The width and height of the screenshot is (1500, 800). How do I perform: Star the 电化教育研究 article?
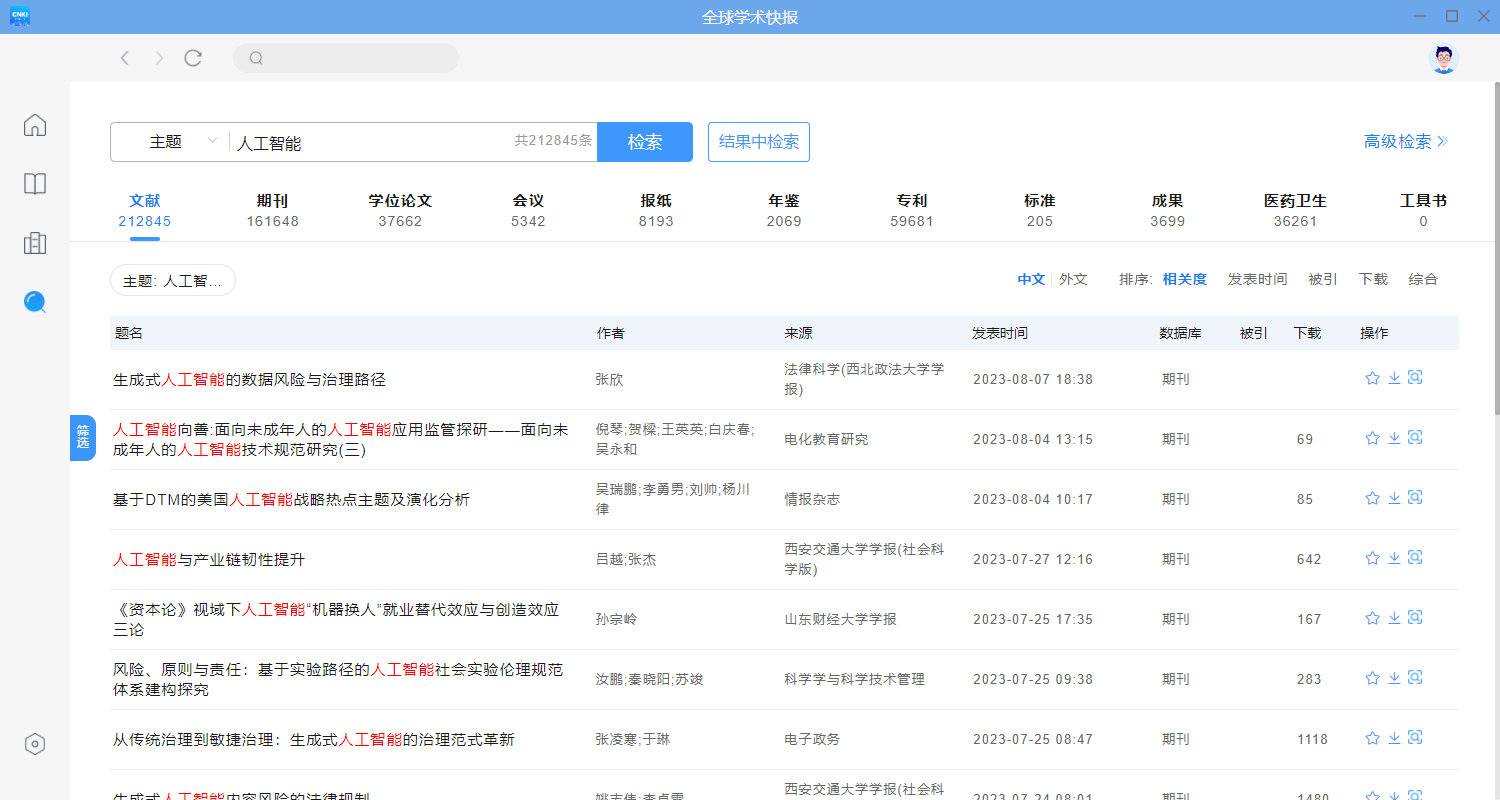(x=1372, y=438)
